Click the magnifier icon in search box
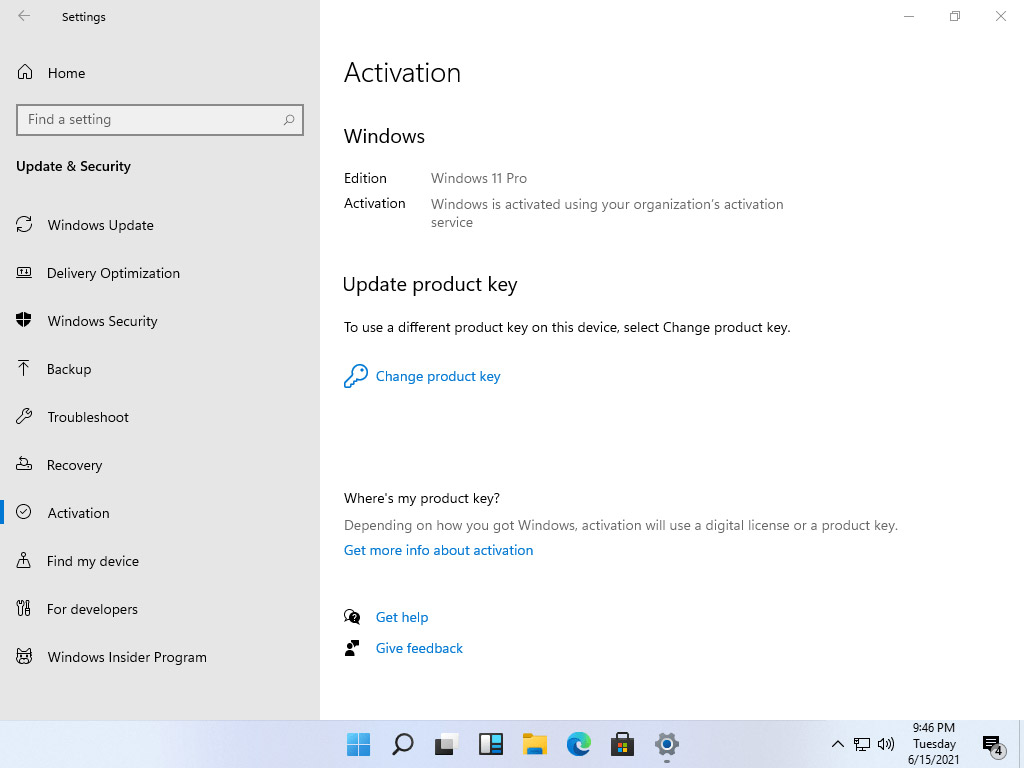This screenshot has height=768, width=1024. coord(289,120)
